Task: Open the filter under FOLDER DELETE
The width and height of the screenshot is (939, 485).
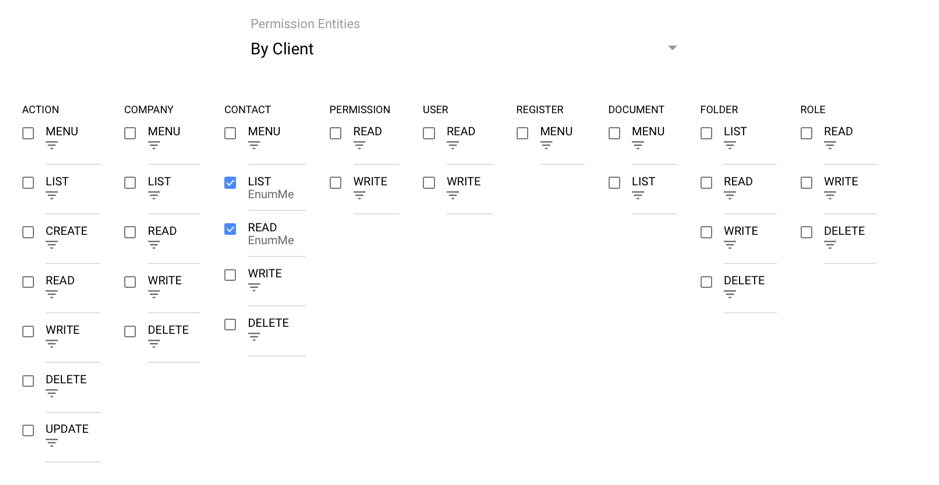Action: [x=729, y=294]
